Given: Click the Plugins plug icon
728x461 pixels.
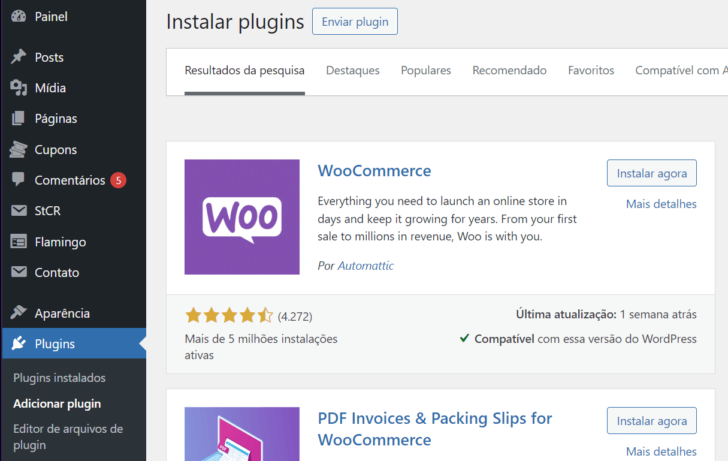Looking at the screenshot, I should (19, 343).
